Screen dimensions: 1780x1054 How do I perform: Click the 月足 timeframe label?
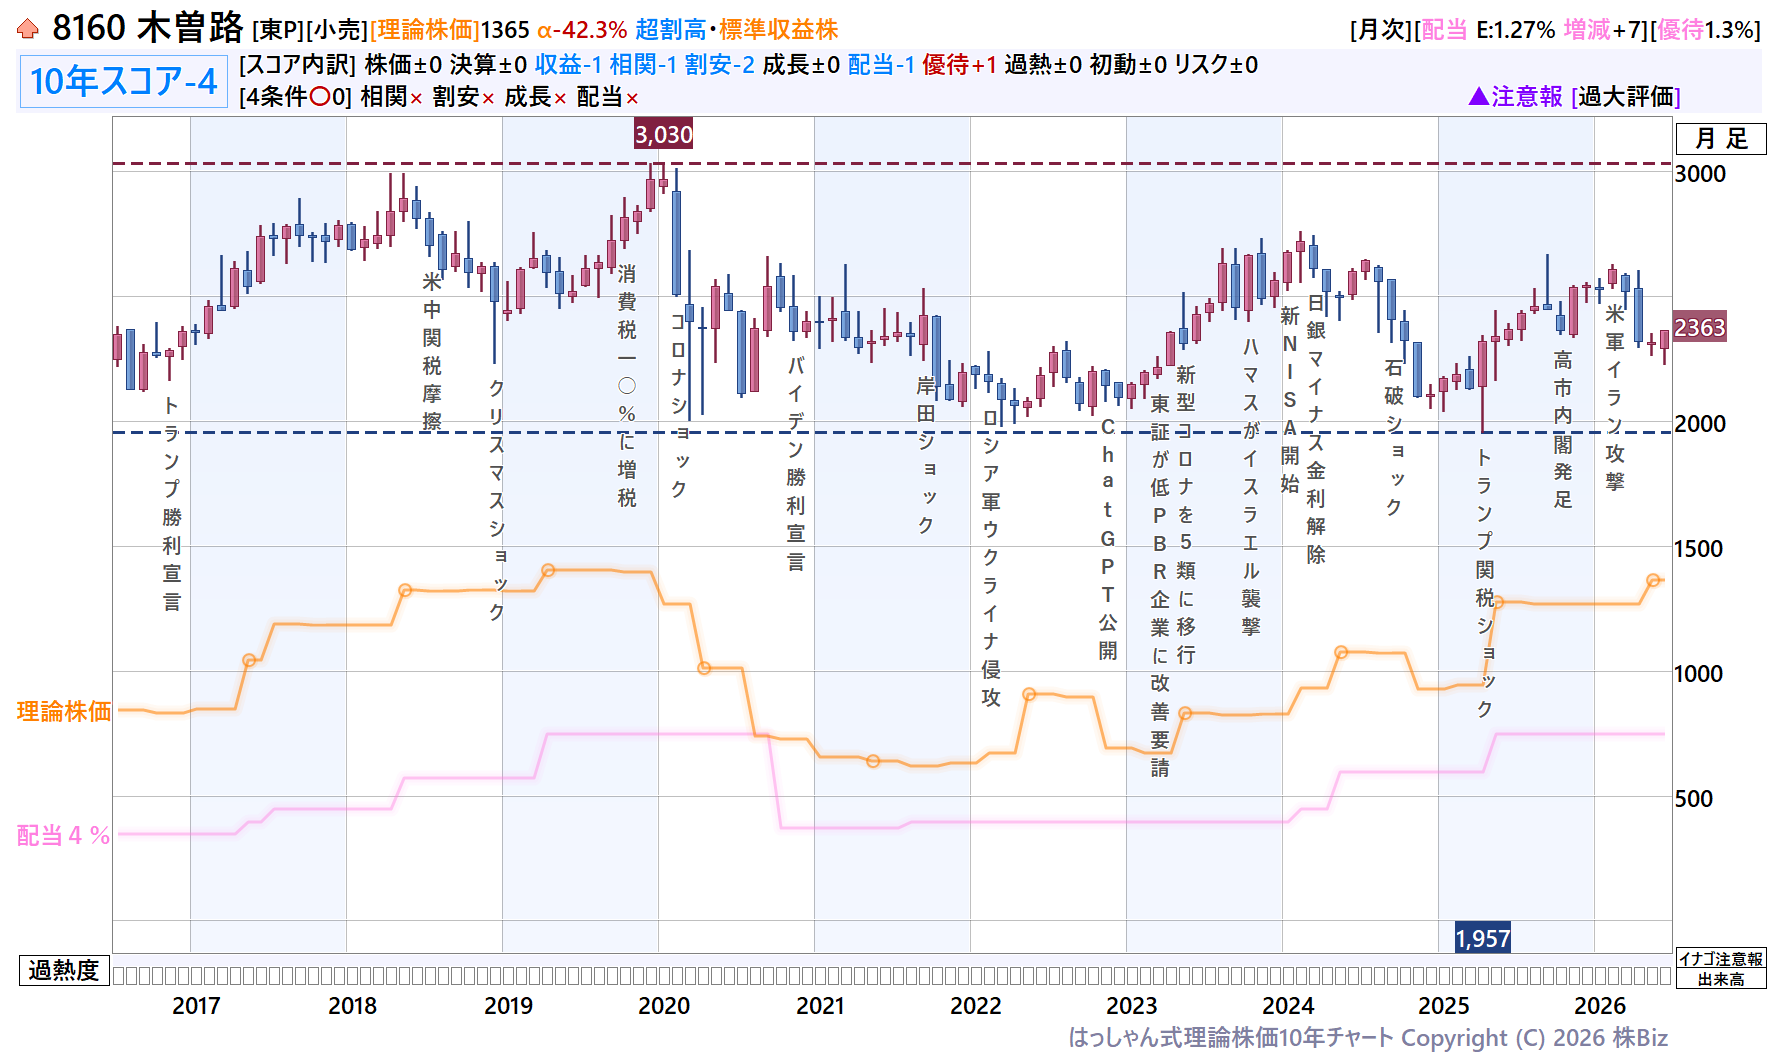1721,138
